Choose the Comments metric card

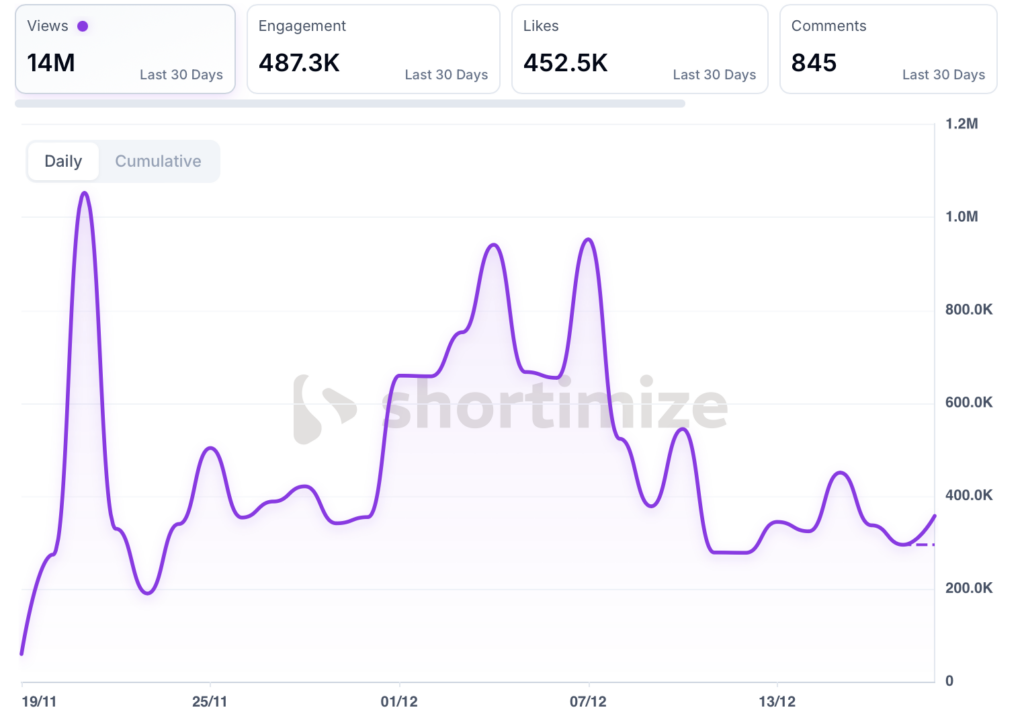887,49
